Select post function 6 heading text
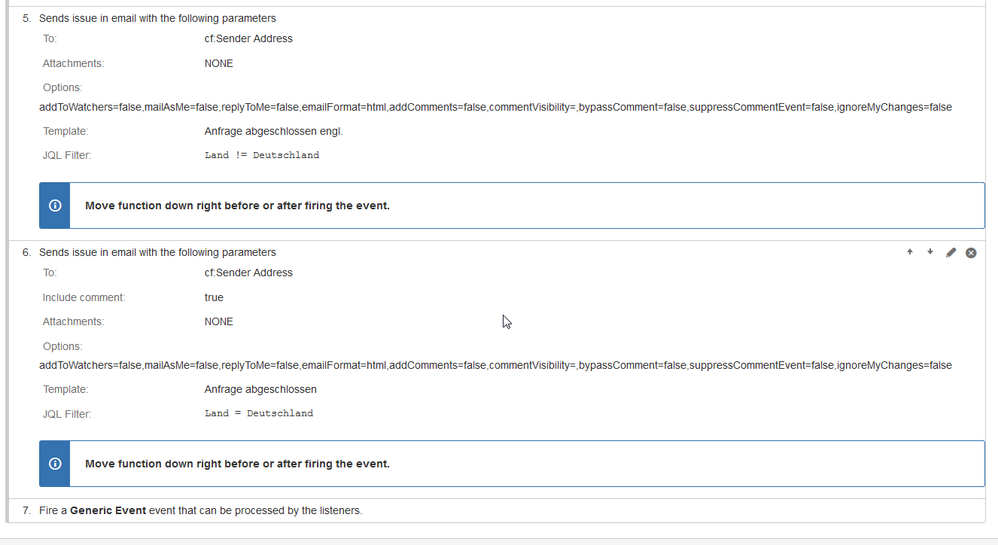The width and height of the screenshot is (998, 545). tap(157, 252)
